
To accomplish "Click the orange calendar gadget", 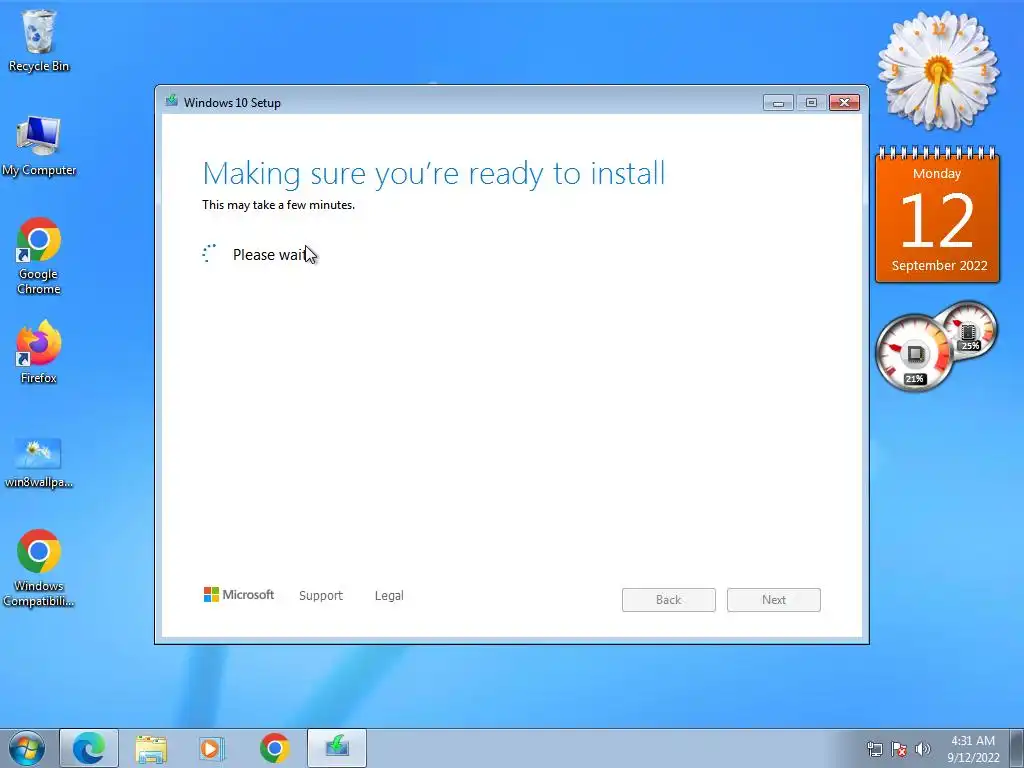I will (937, 216).
